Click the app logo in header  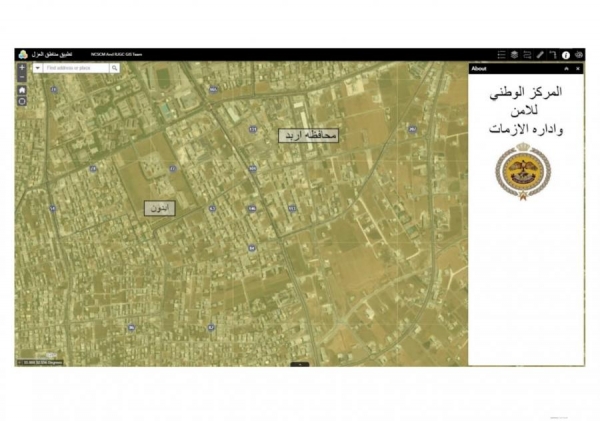(22, 55)
